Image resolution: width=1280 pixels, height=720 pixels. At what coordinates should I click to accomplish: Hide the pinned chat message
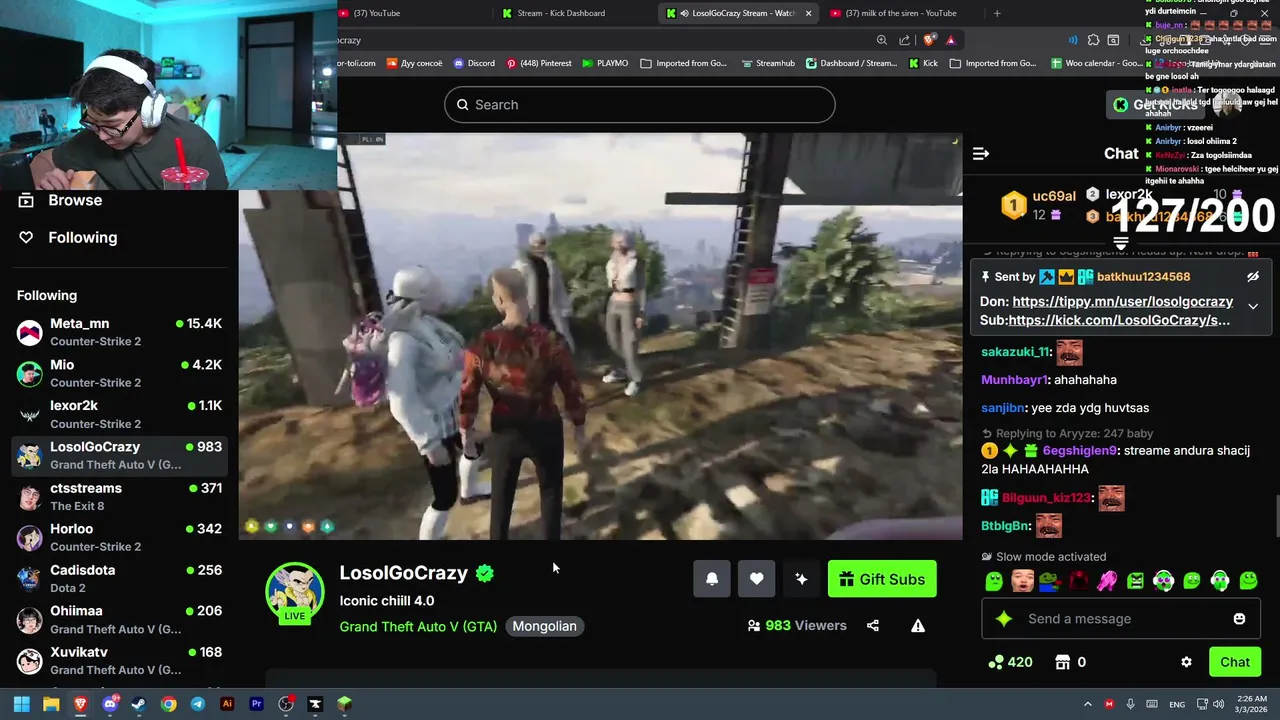pos(1253,277)
